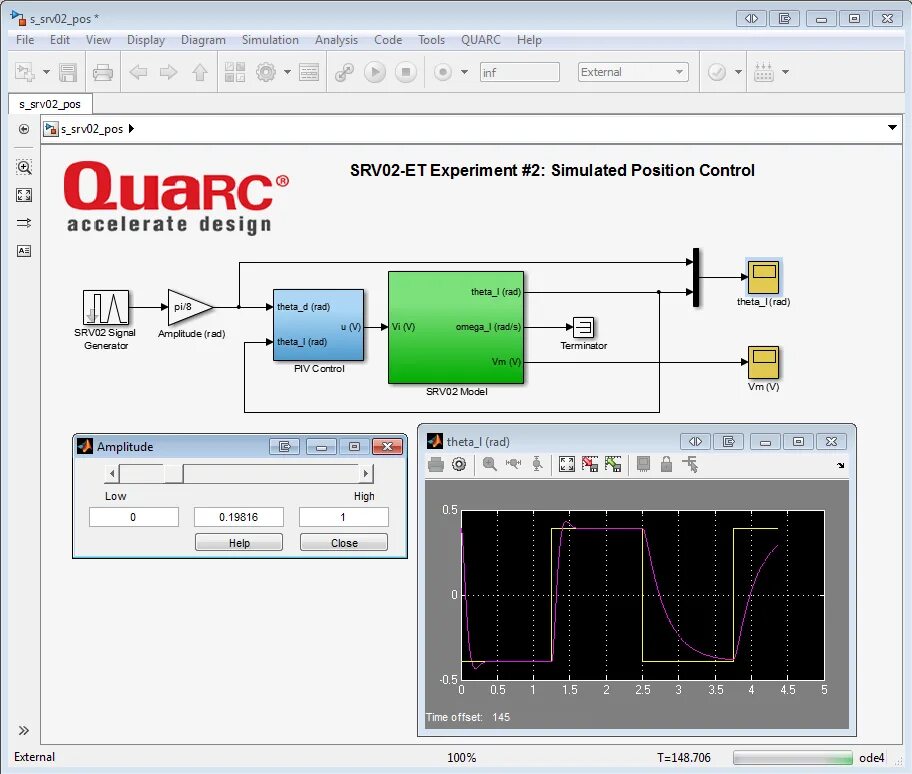Image resolution: width=912 pixels, height=774 pixels.
Task: Click the Vm (V) scope block
Action: 764,362
